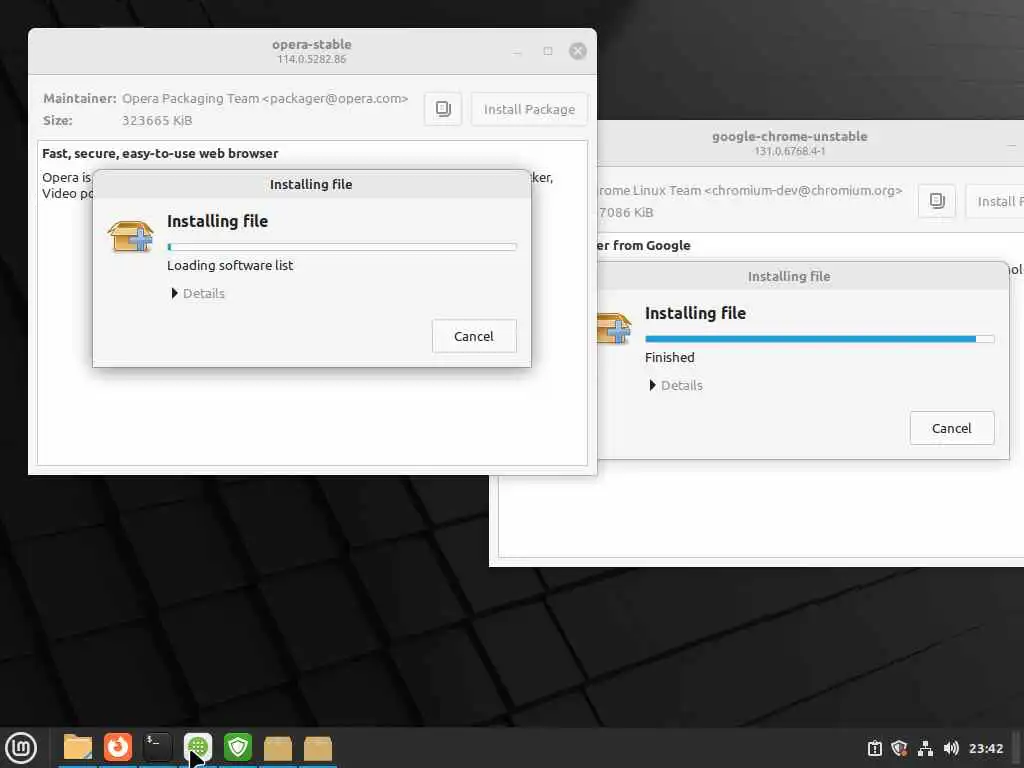Click the chromium-dev maintainer email text
Viewport: 1024px width, 768px height.
point(803,191)
